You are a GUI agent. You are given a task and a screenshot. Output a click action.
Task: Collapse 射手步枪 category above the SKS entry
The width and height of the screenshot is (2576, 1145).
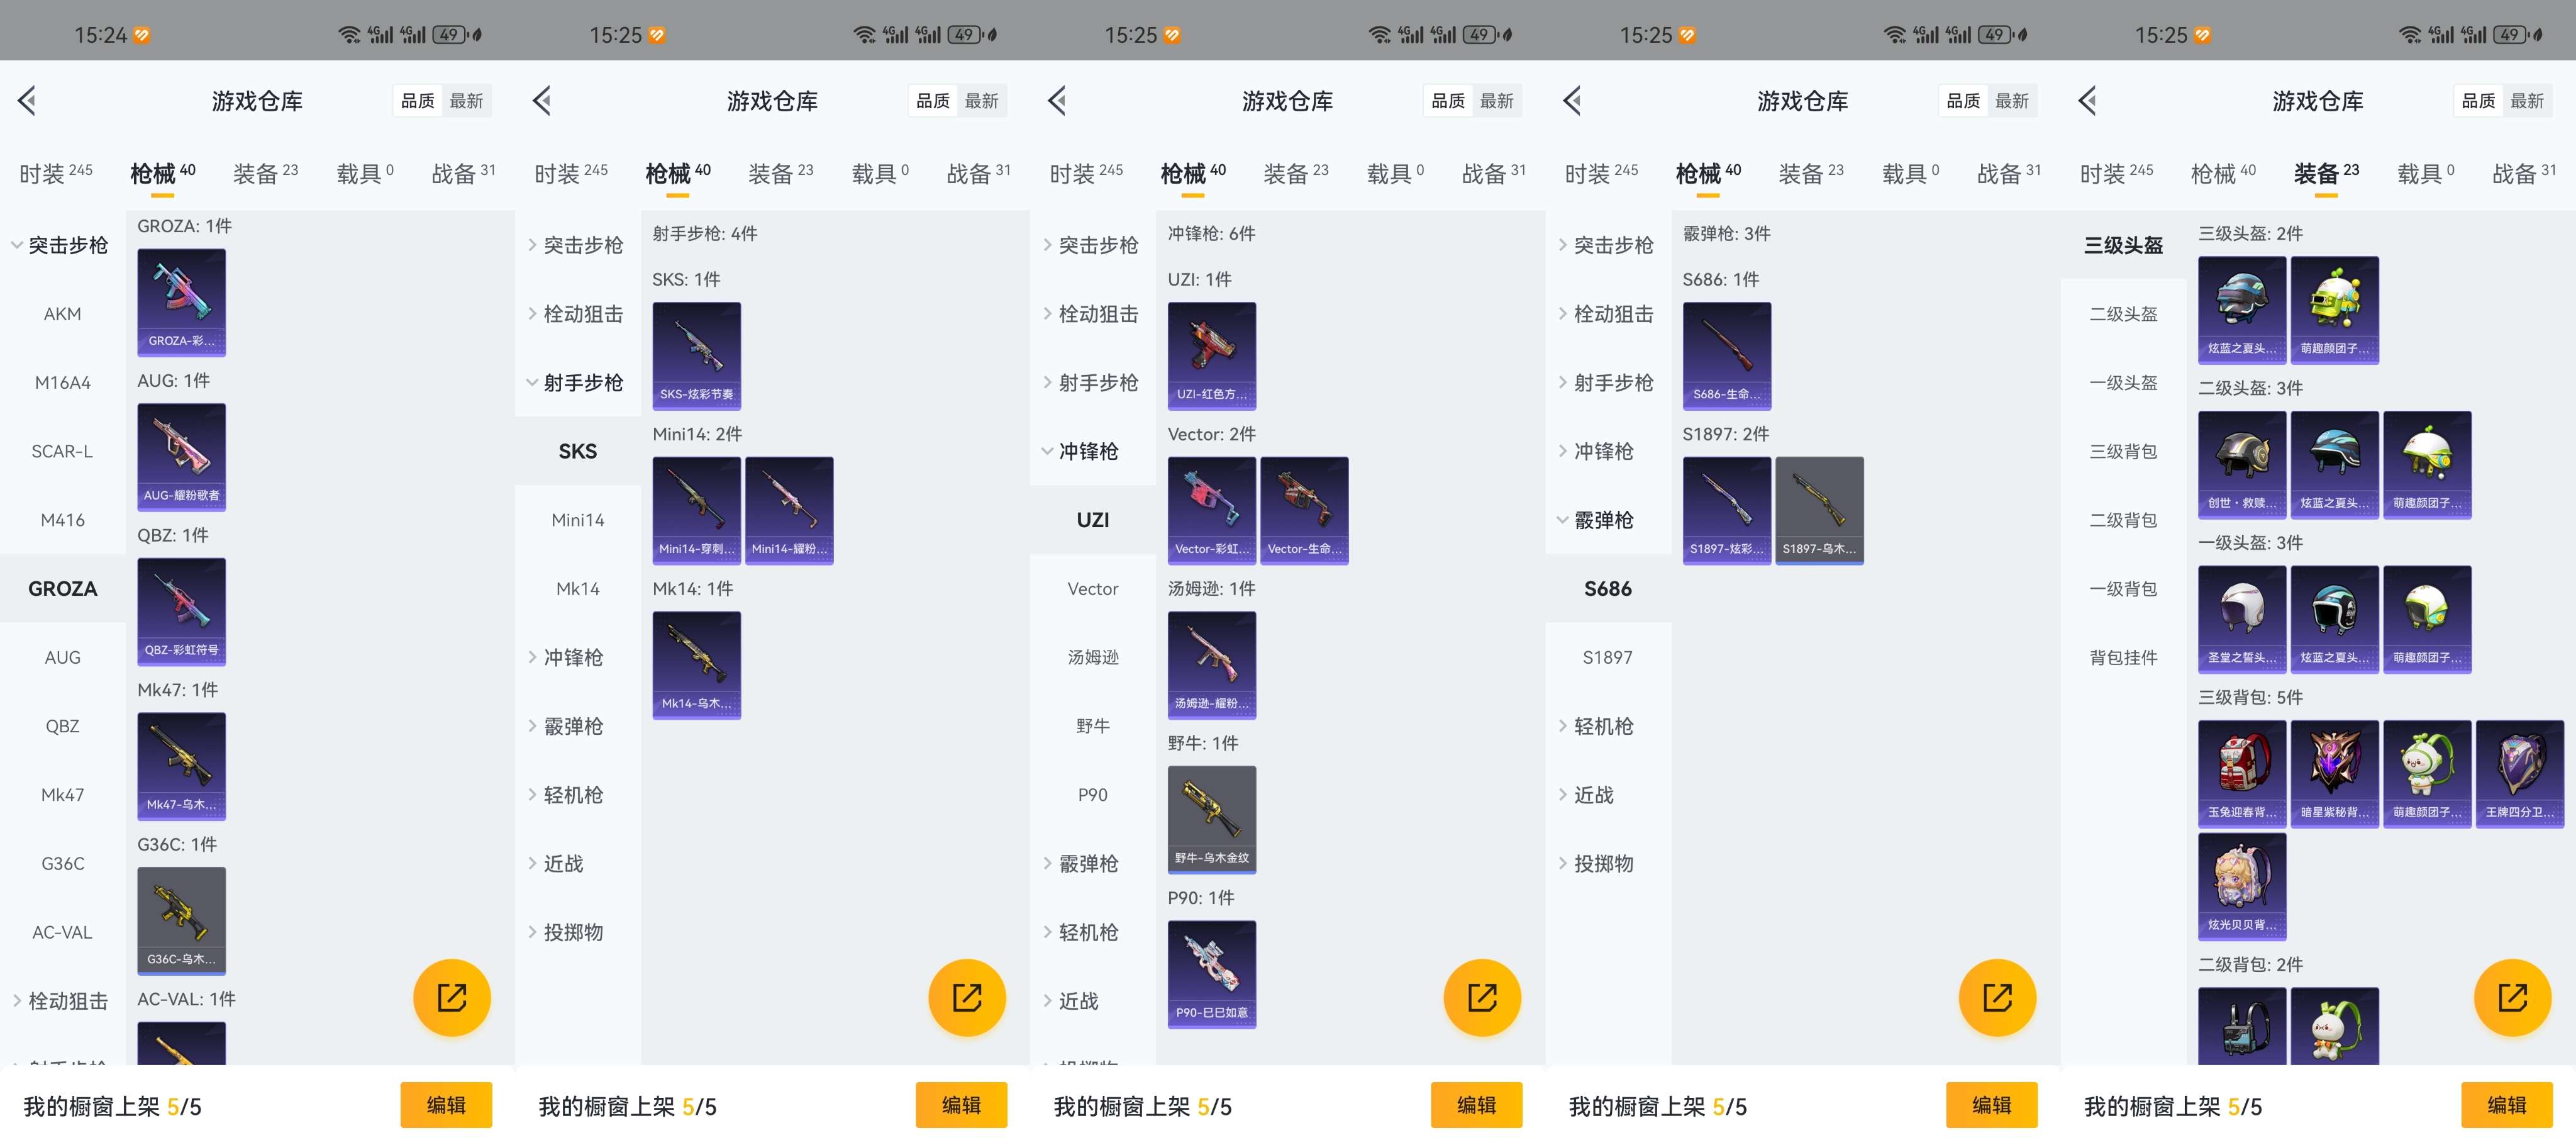point(577,383)
